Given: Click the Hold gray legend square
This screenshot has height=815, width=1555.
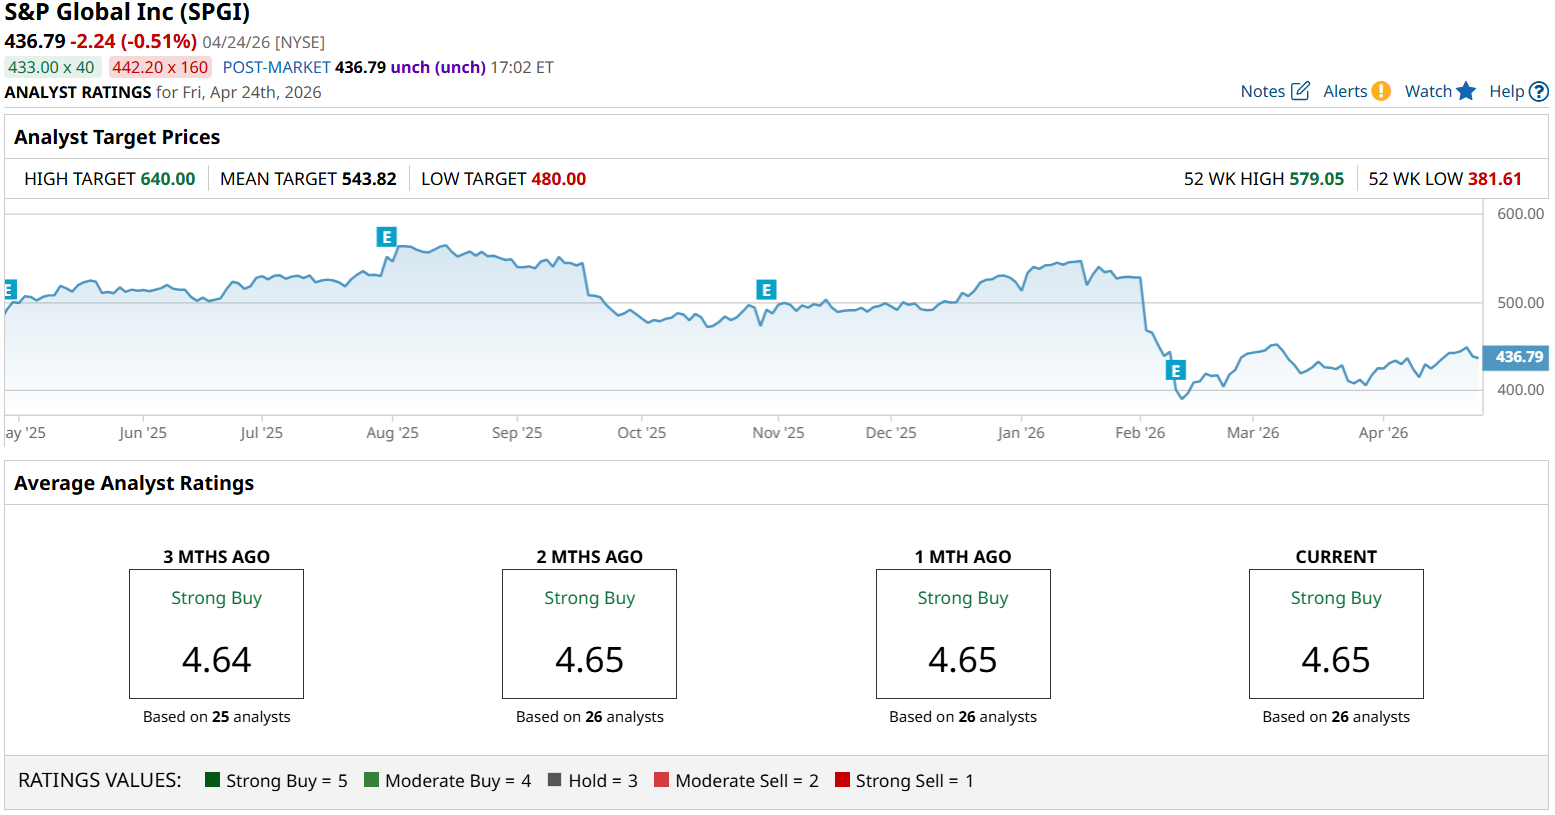Looking at the screenshot, I should coord(555,780).
